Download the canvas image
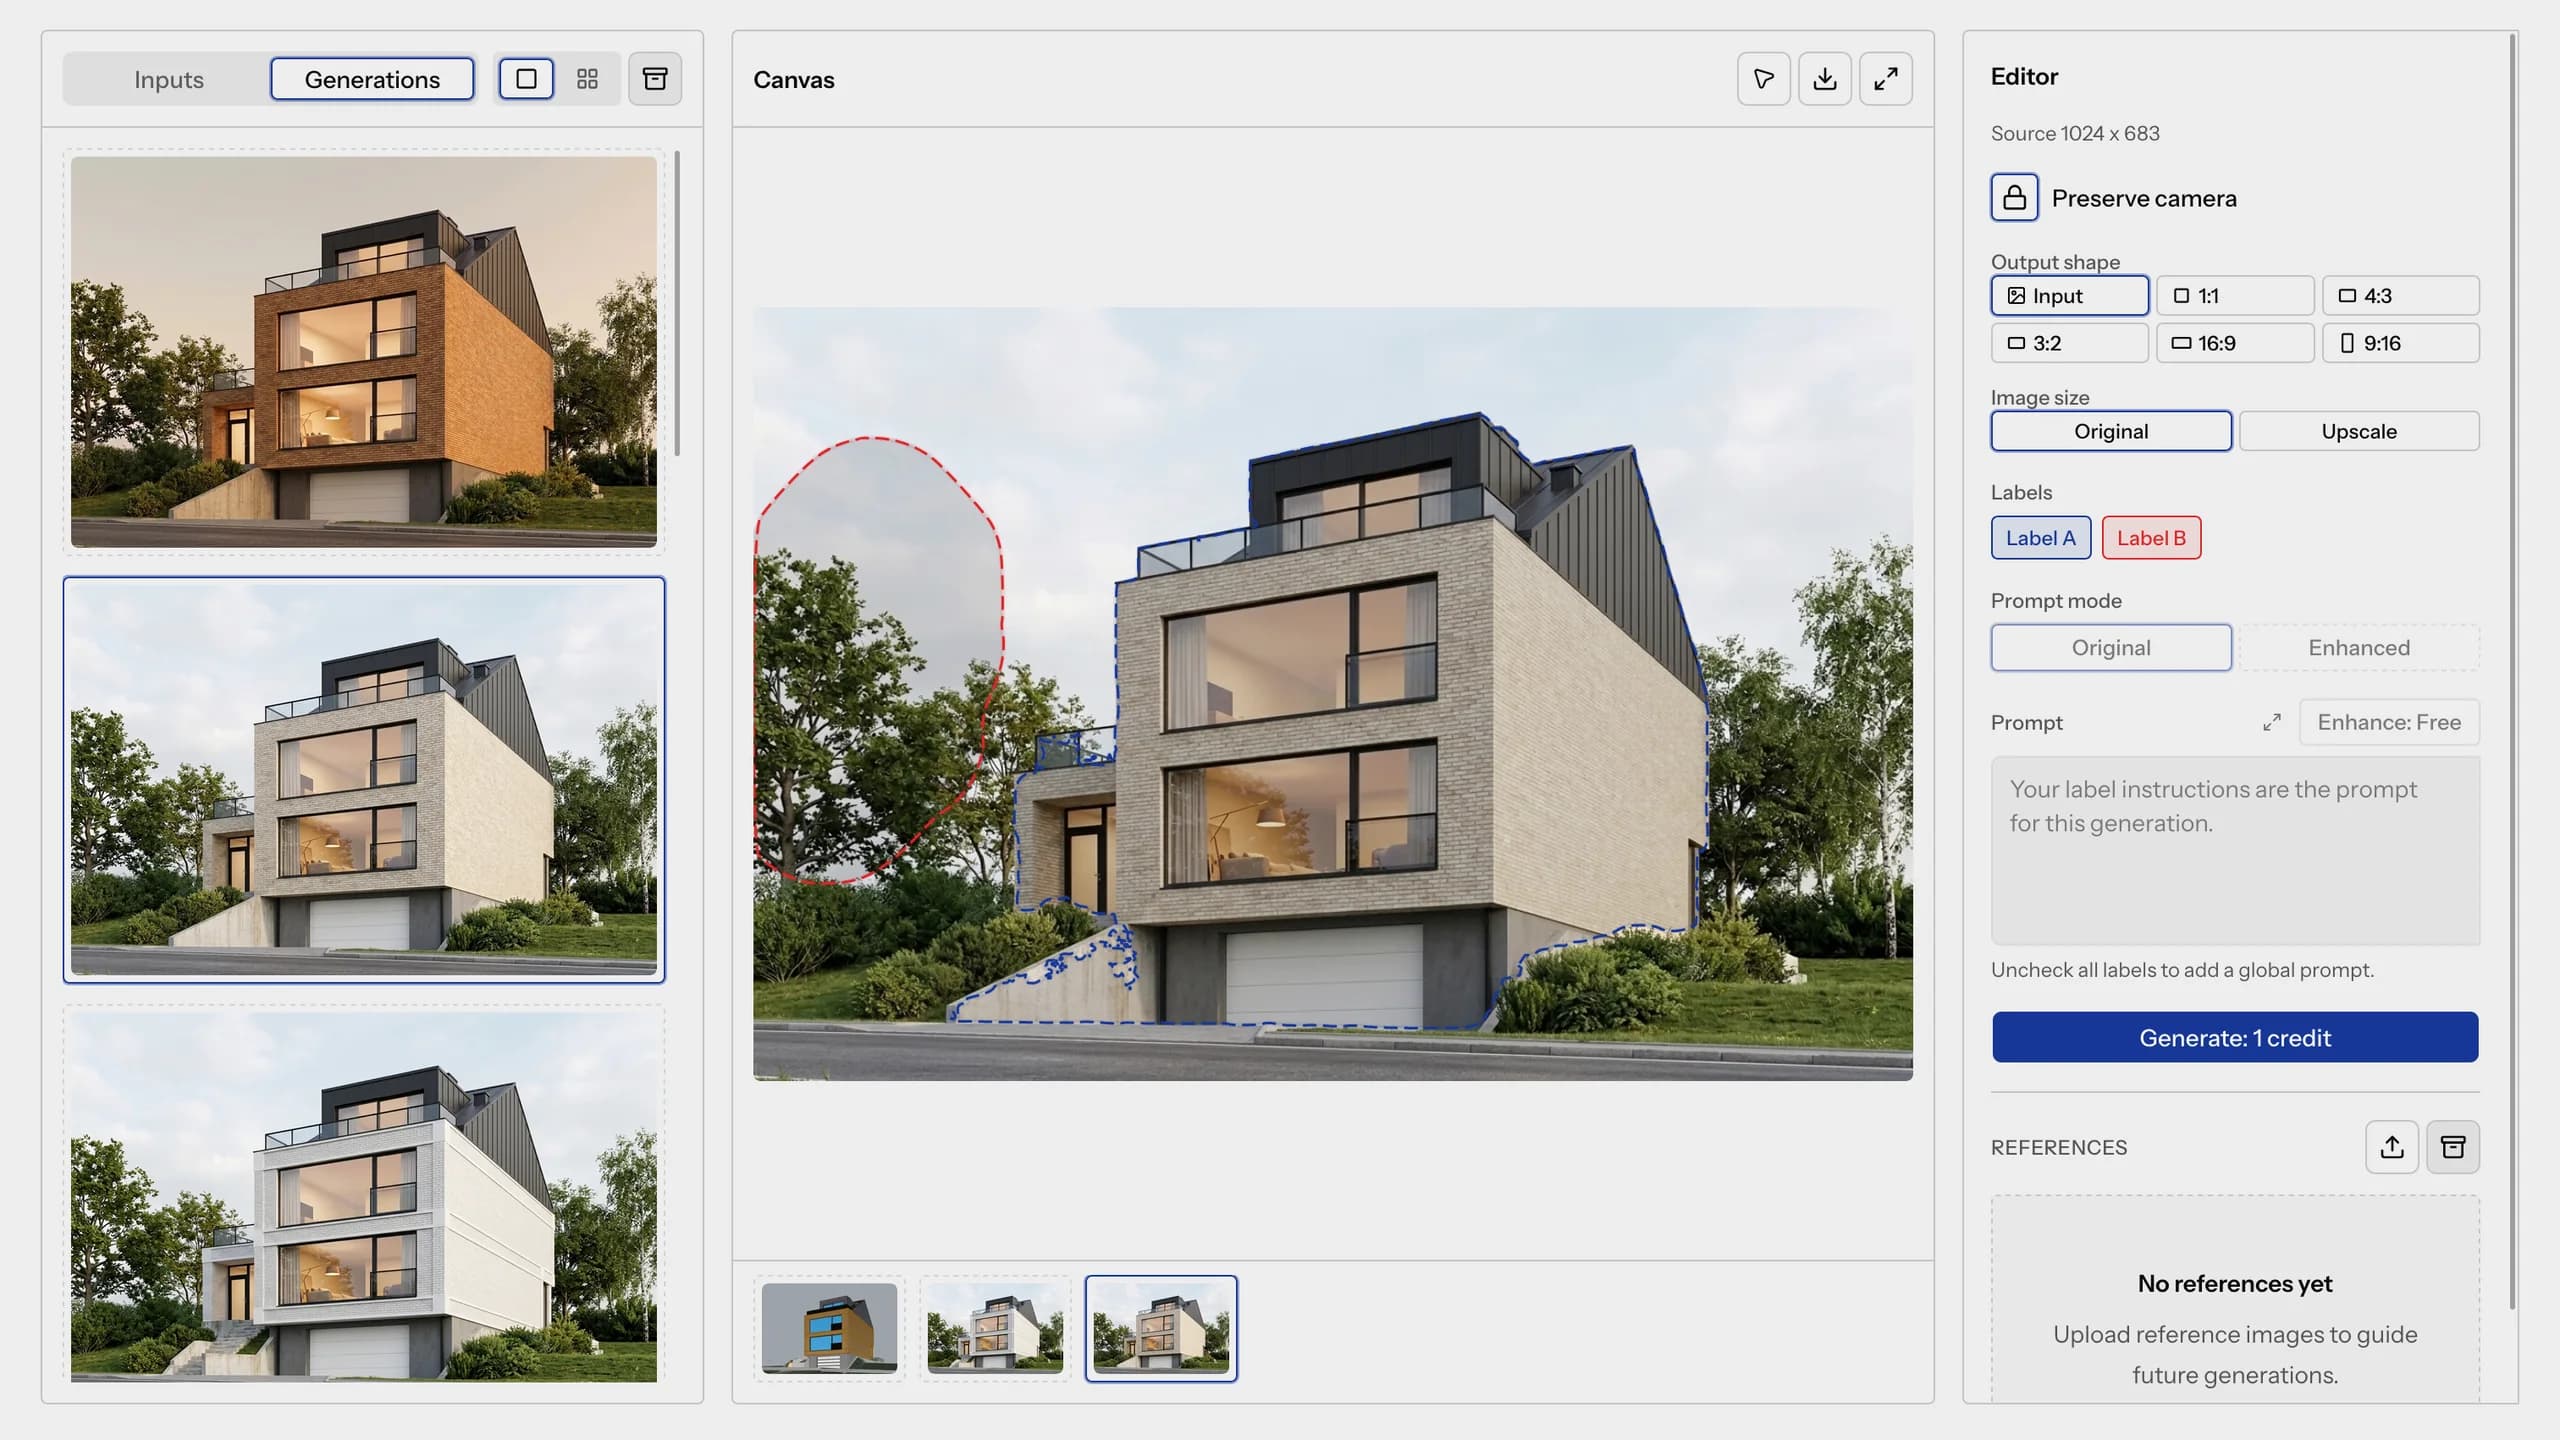This screenshot has width=2560, height=1440. coord(1825,79)
